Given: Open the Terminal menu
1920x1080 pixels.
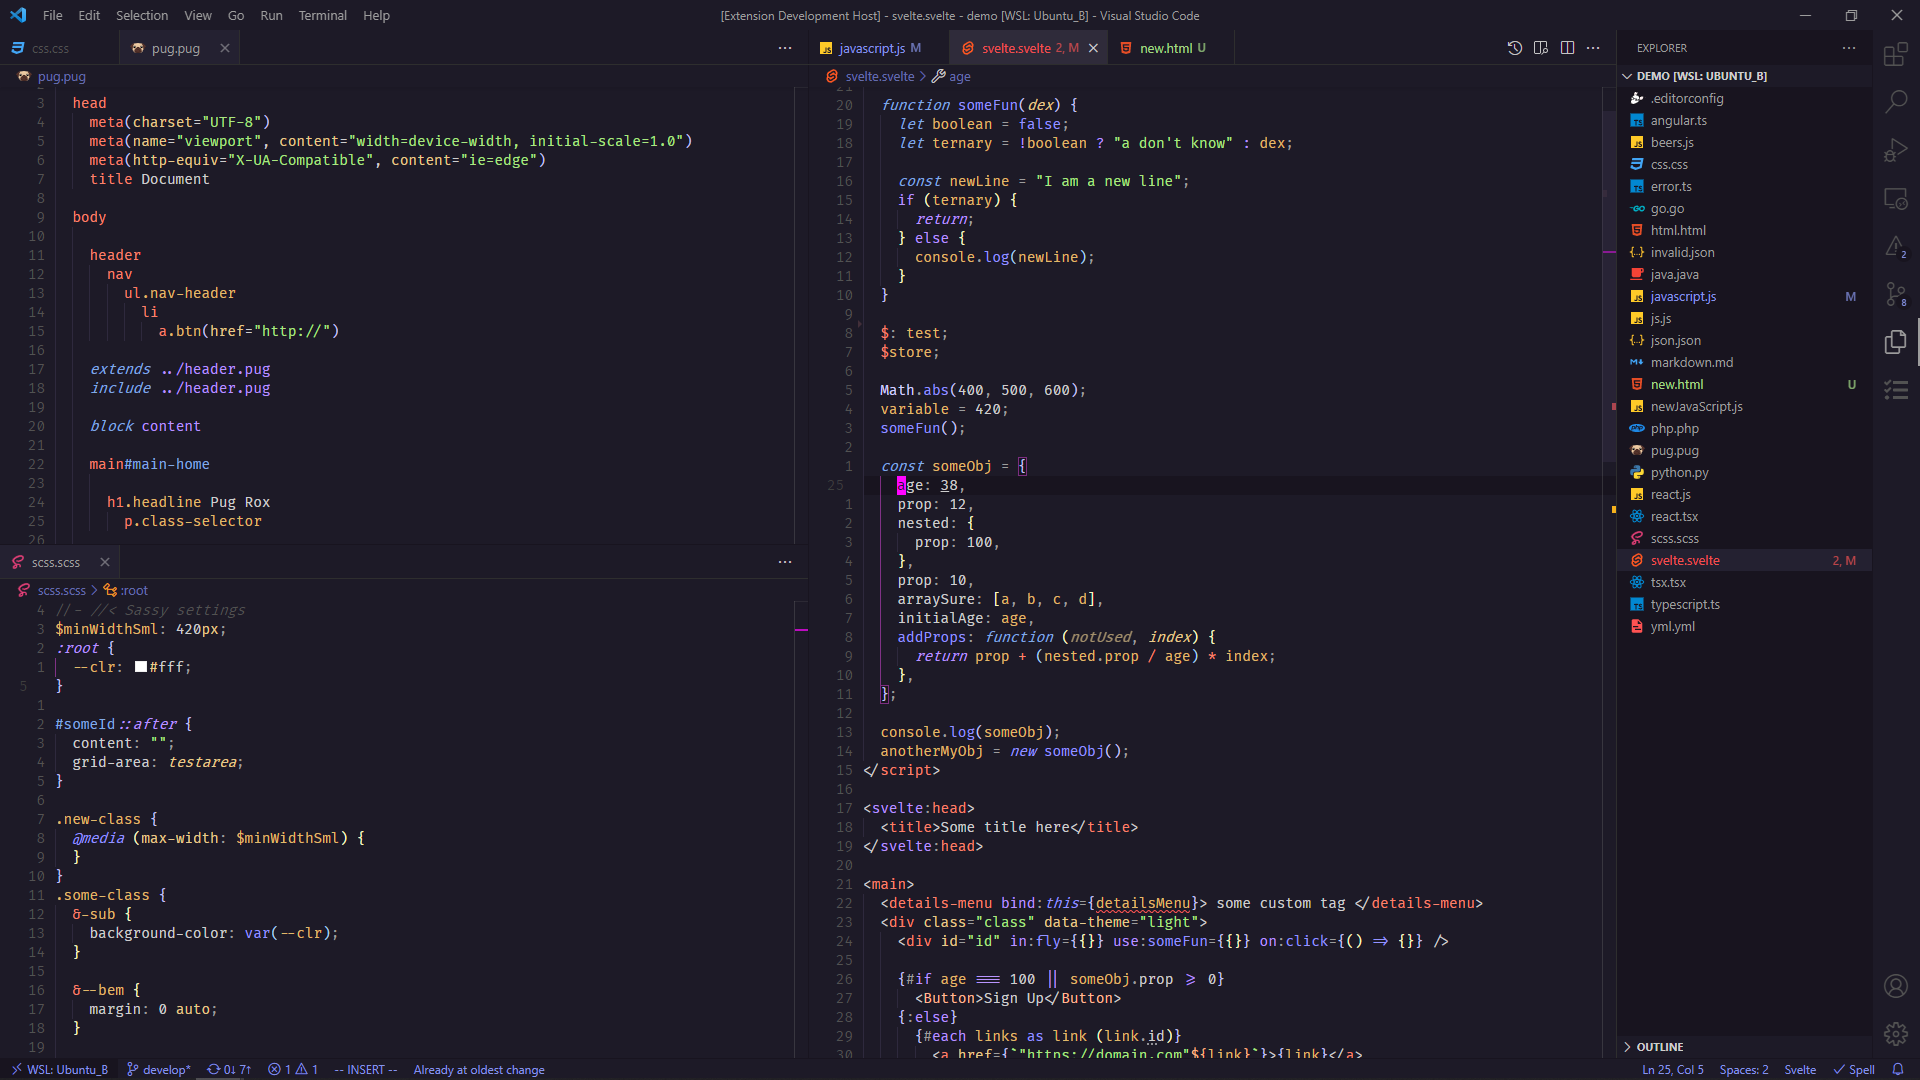Looking at the screenshot, I should click(322, 15).
